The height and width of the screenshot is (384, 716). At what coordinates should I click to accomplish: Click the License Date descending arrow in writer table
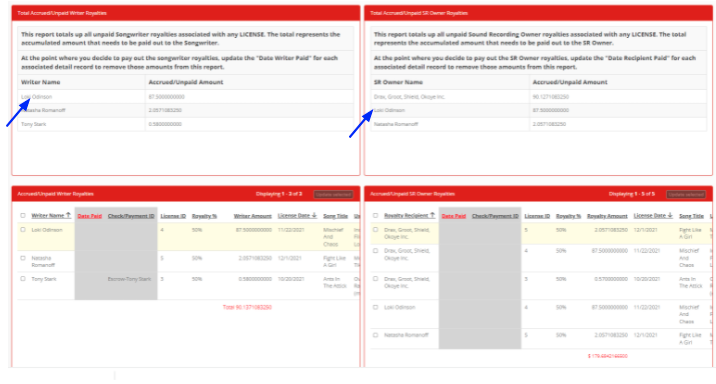click(x=314, y=215)
